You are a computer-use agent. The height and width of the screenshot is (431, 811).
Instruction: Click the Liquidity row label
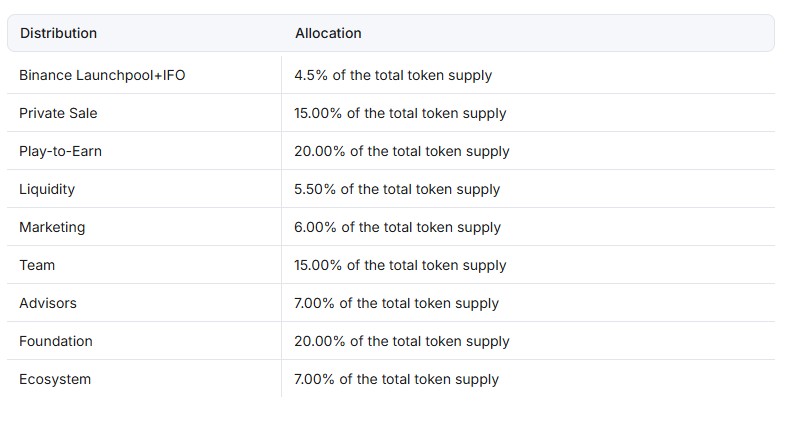click(47, 189)
